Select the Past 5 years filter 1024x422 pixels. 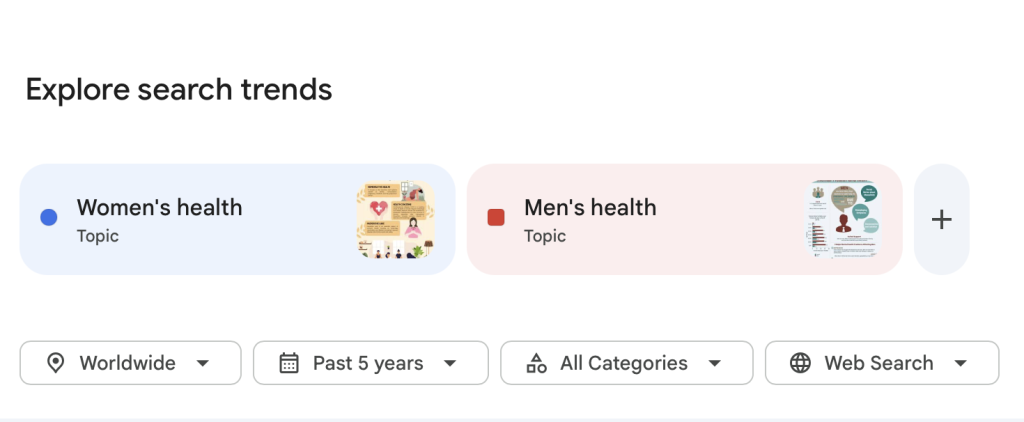[x=368, y=363]
